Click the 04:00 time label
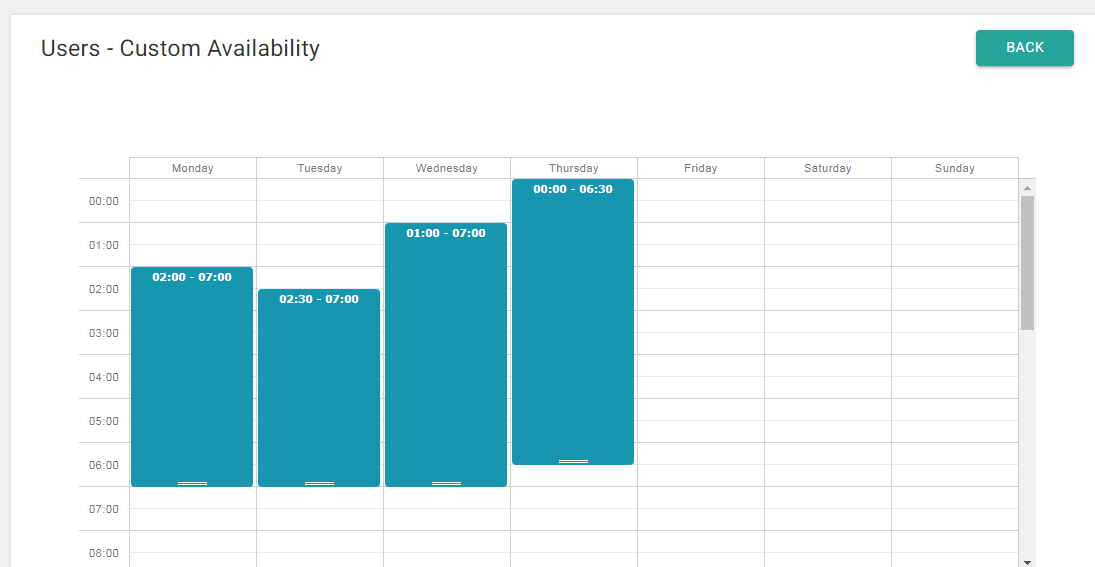 104,377
